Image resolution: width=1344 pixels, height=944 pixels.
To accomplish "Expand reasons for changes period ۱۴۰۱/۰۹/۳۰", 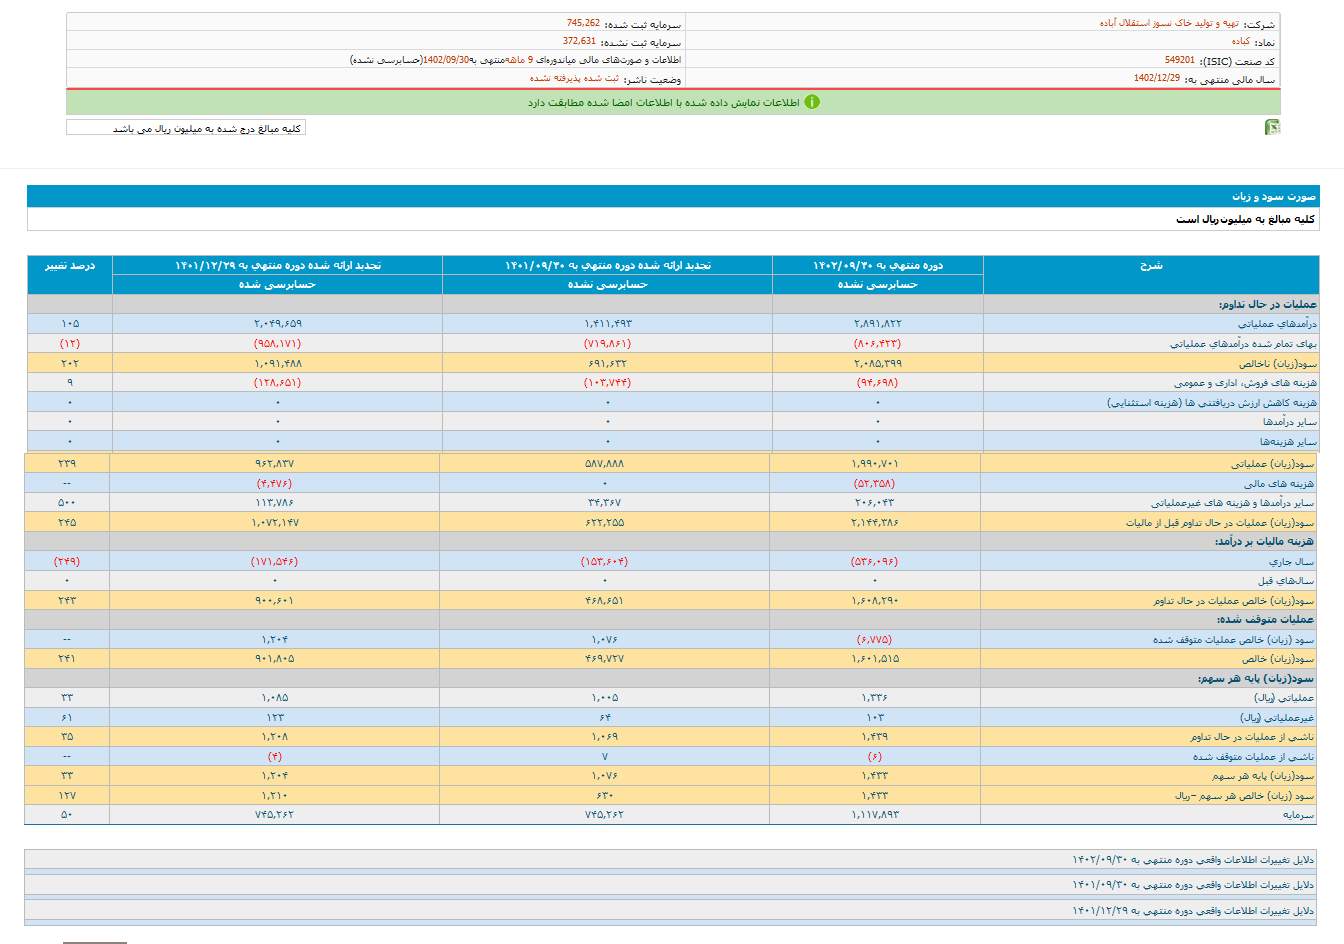I will coord(1192,885).
